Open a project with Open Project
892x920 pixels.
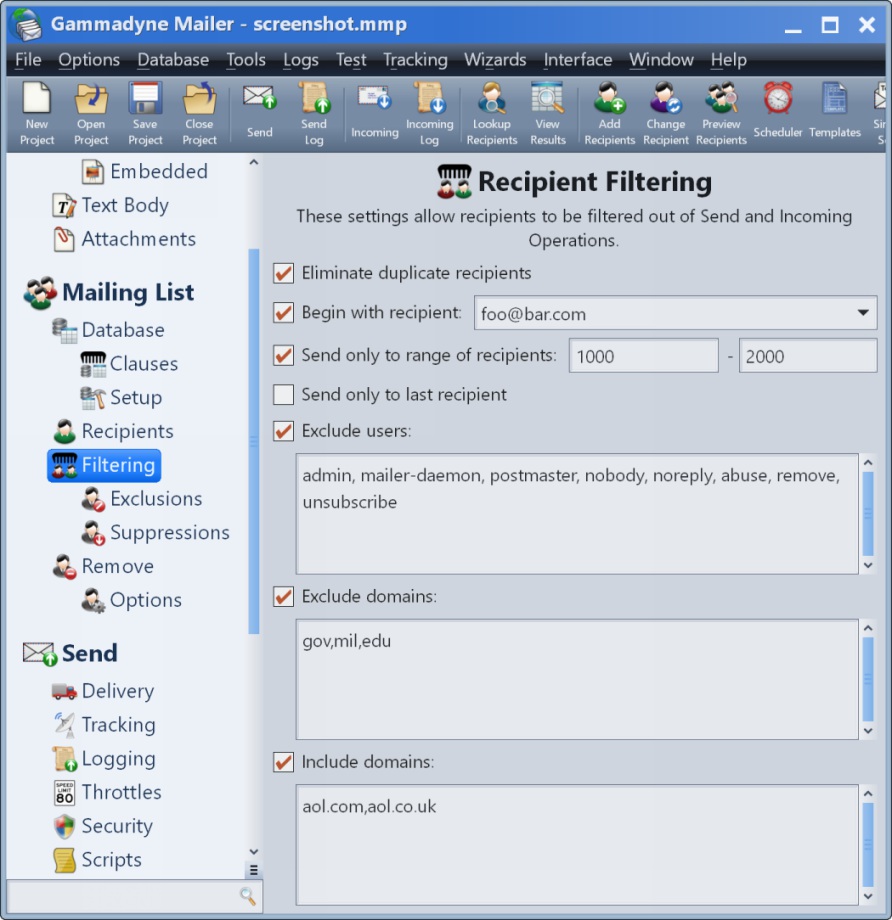click(x=91, y=114)
